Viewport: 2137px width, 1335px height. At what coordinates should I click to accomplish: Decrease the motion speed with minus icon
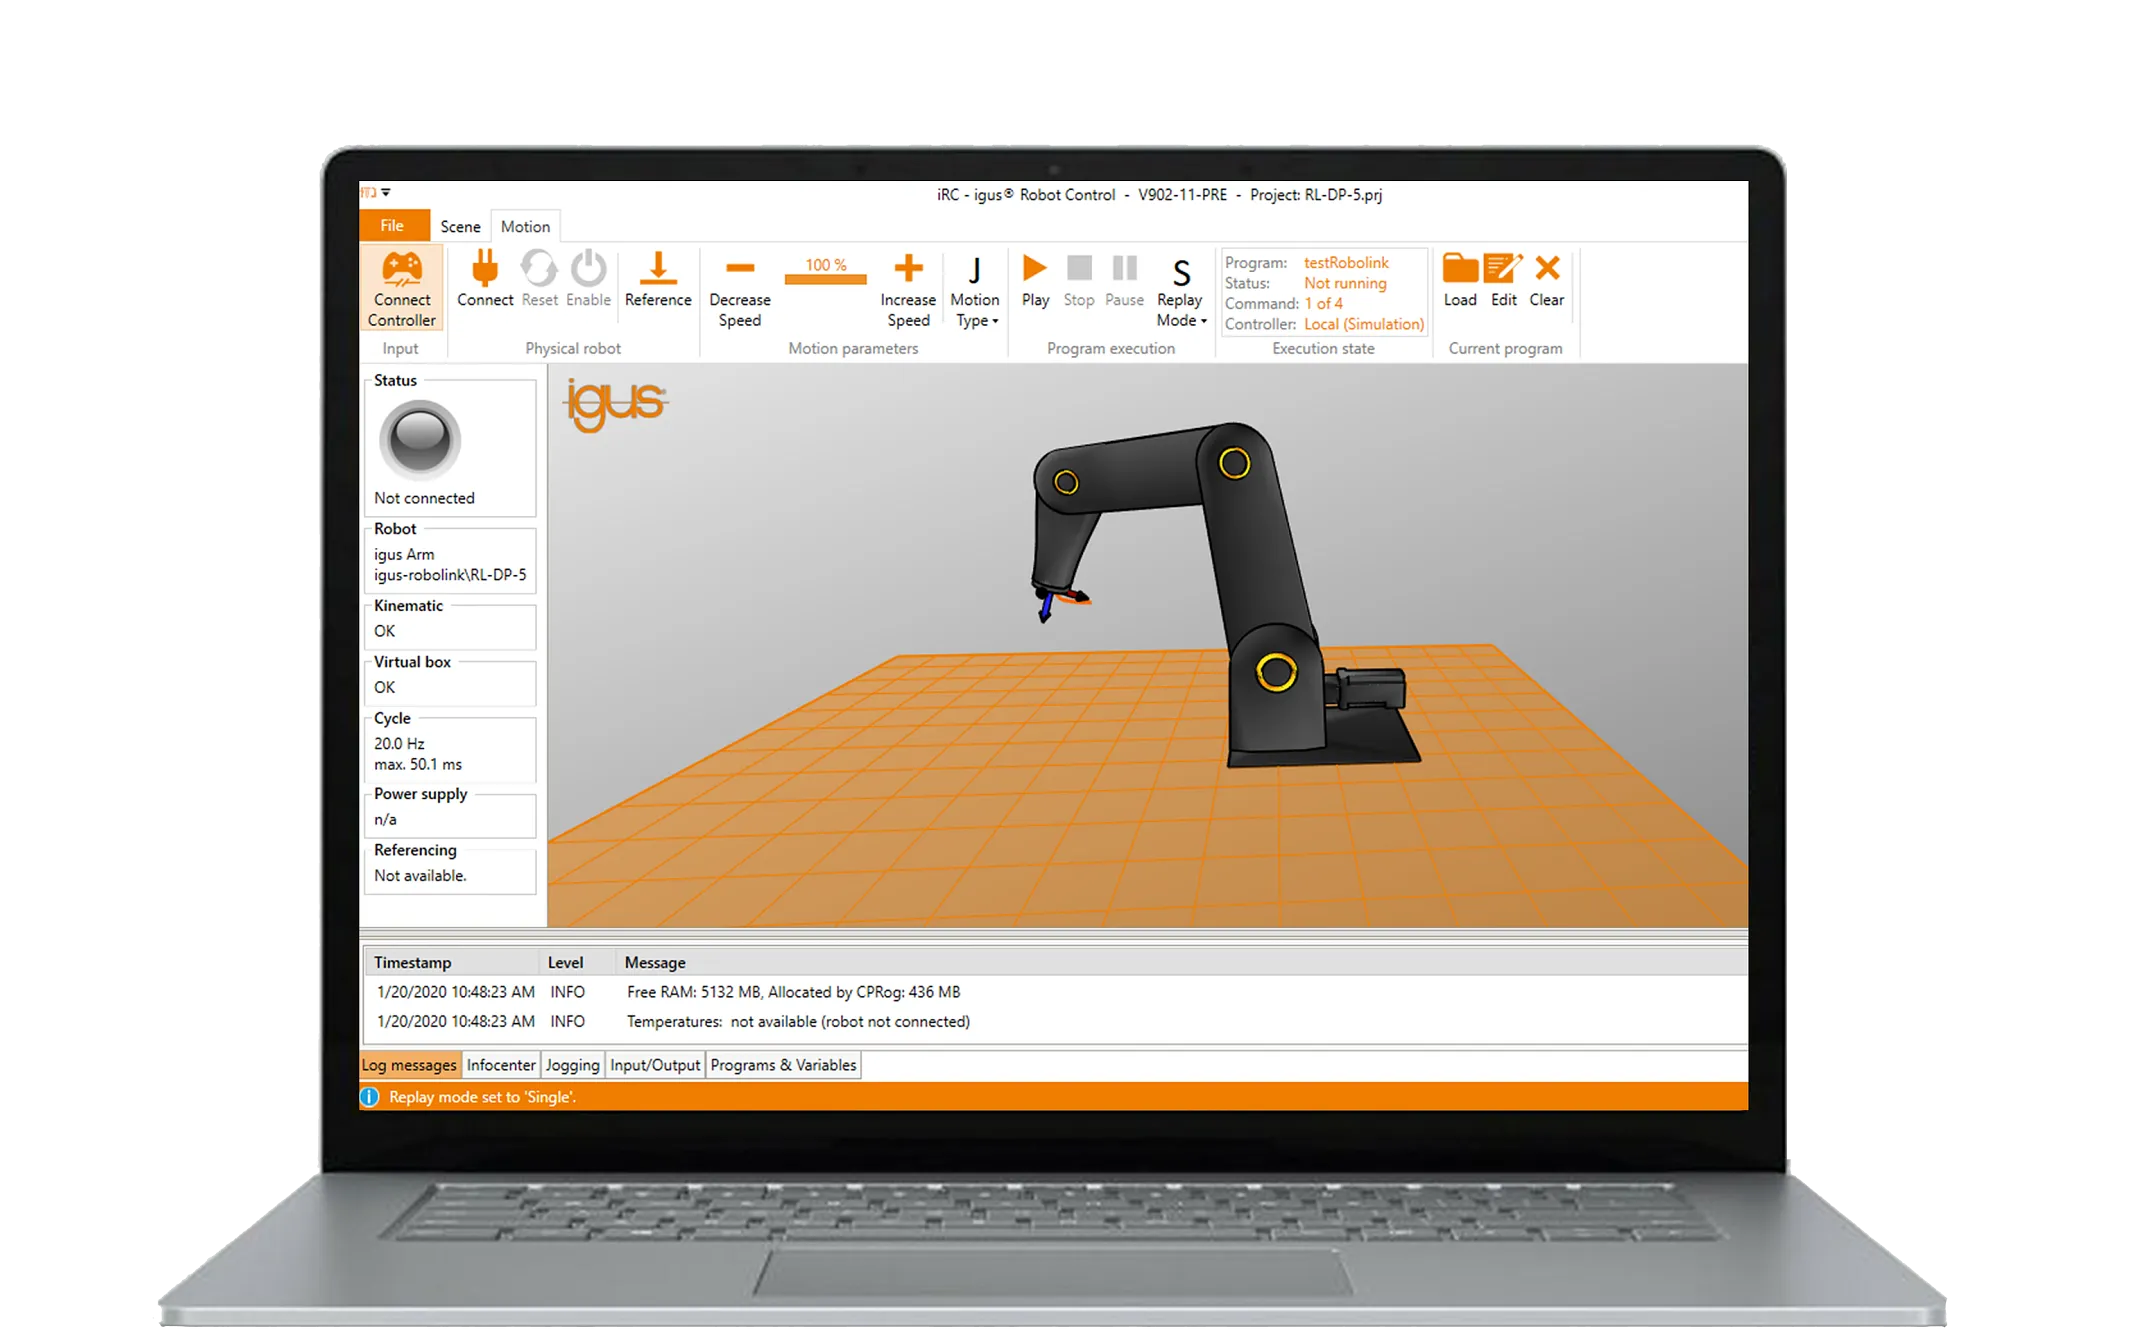[x=740, y=268]
